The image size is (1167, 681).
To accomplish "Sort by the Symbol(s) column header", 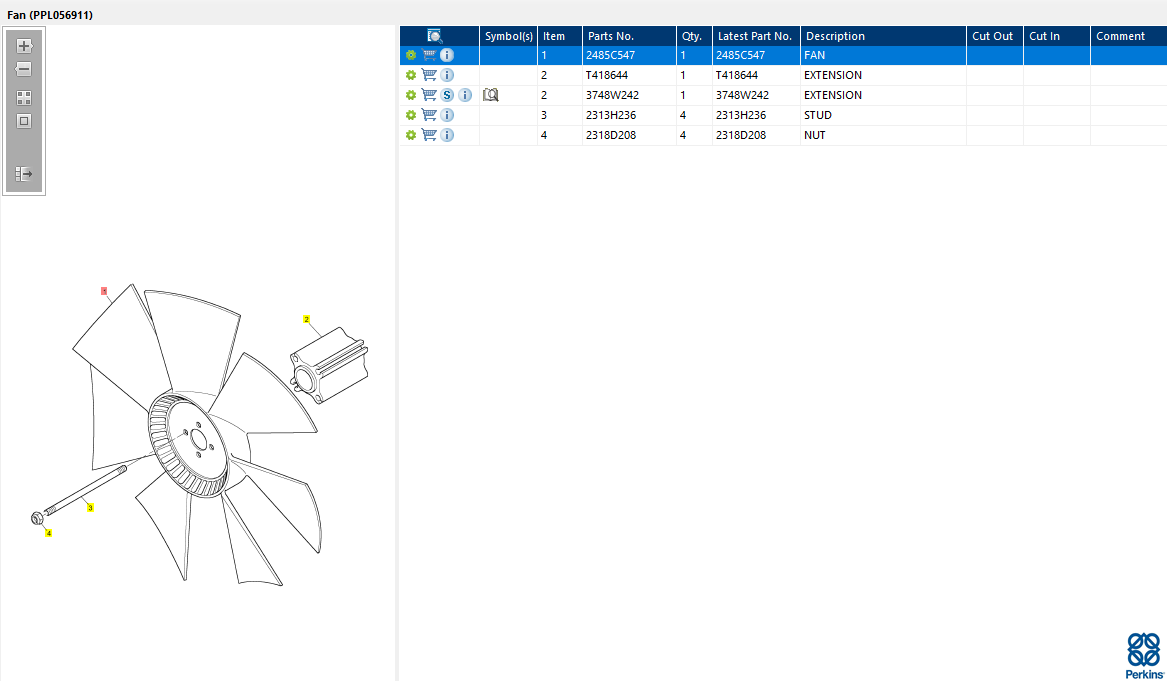I will 508,36.
